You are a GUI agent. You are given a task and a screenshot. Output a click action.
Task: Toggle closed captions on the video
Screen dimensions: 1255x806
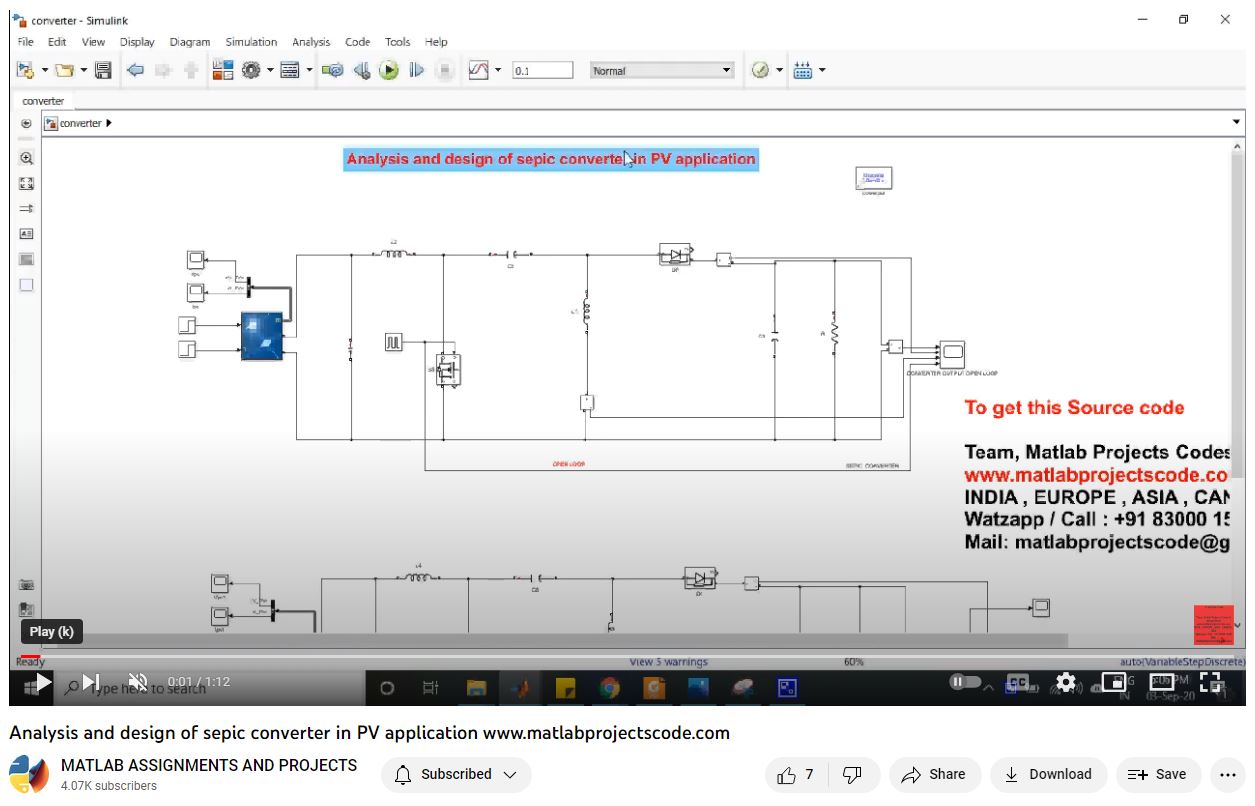[1017, 682]
